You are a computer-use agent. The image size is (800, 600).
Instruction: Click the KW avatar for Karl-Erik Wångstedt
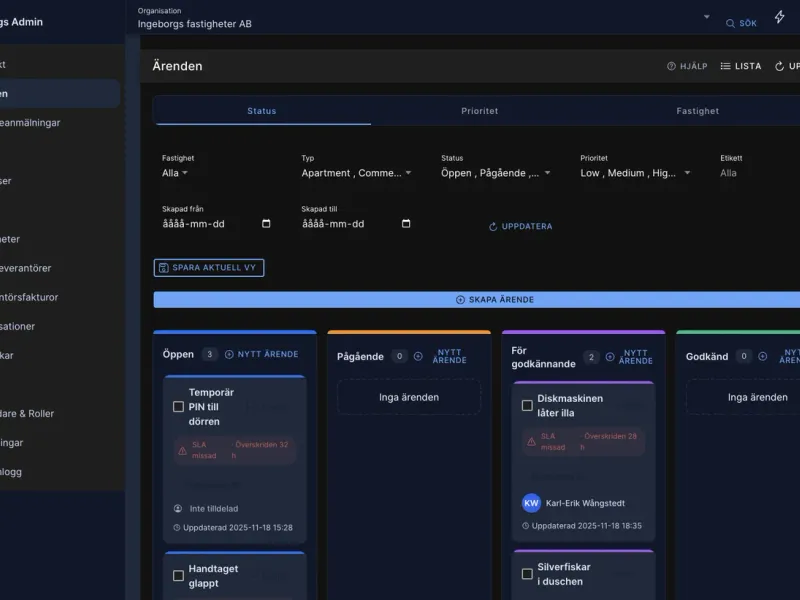531,503
